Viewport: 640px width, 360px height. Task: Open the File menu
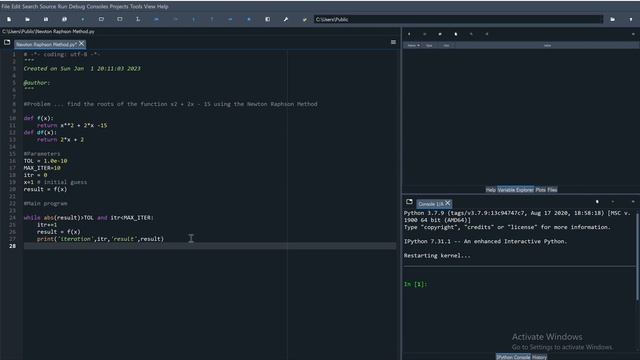5,7
